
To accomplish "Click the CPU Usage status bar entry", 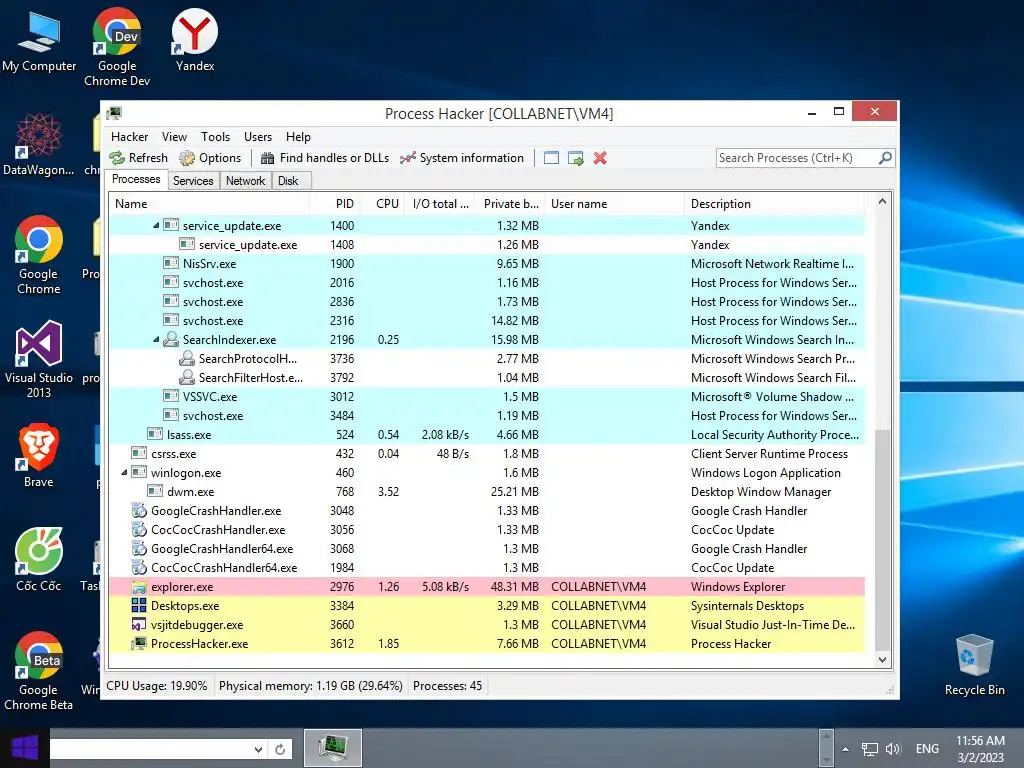I will click(x=157, y=686).
